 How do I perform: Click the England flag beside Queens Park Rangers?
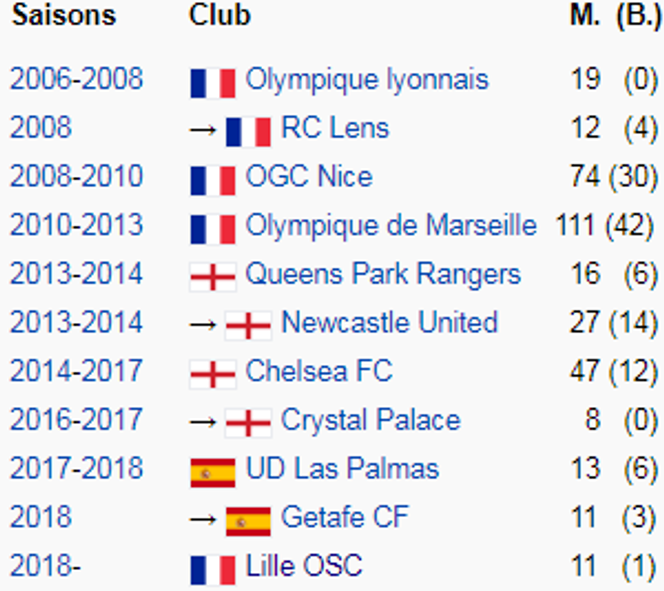pyautogui.click(x=213, y=277)
